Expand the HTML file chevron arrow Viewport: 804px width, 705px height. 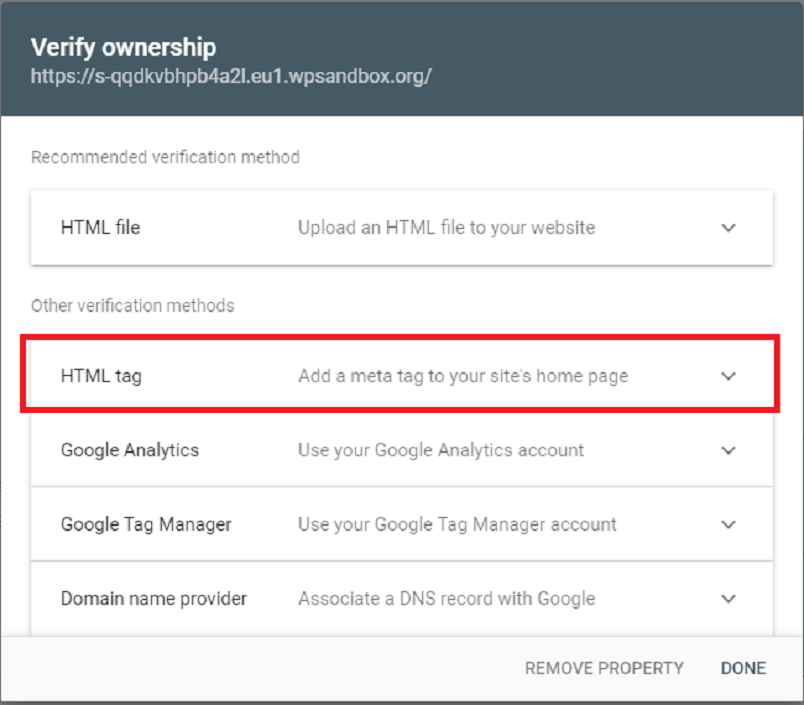click(728, 228)
